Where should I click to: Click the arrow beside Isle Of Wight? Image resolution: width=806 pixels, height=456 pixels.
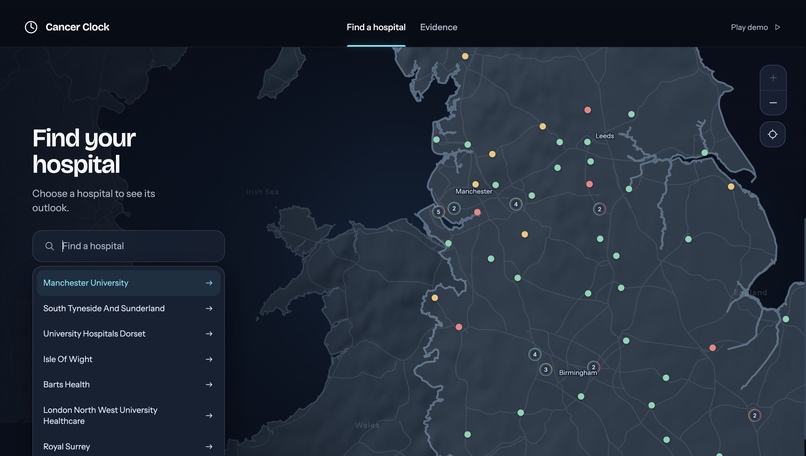click(x=209, y=359)
